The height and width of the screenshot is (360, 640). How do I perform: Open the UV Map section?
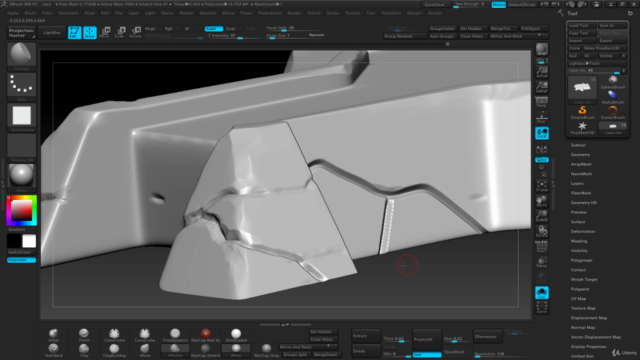click(x=578, y=298)
